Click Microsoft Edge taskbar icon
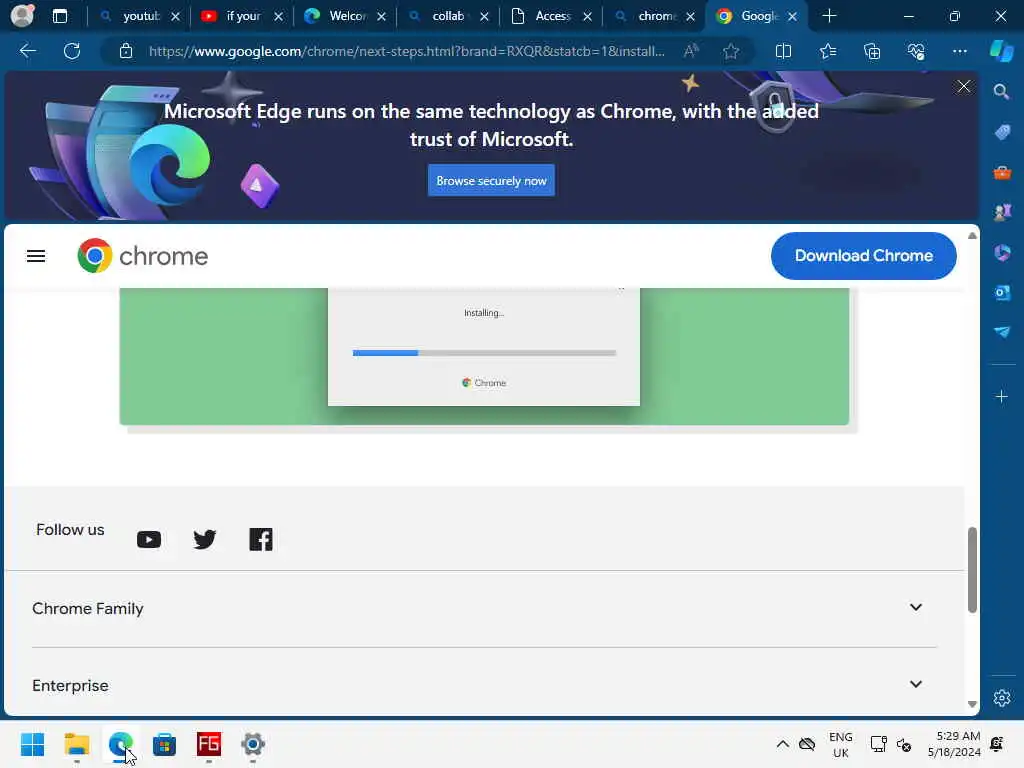 coord(121,744)
